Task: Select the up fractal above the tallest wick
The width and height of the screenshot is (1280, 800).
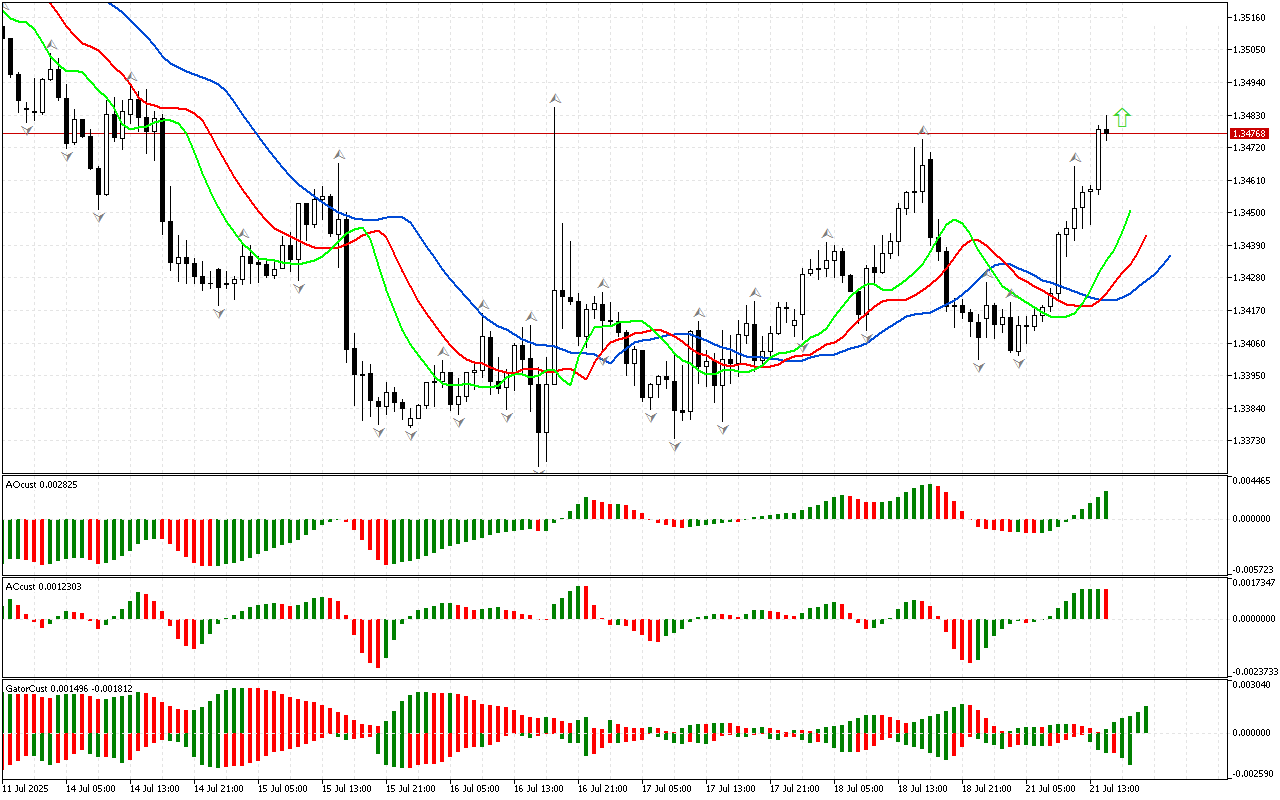Action: (x=555, y=98)
